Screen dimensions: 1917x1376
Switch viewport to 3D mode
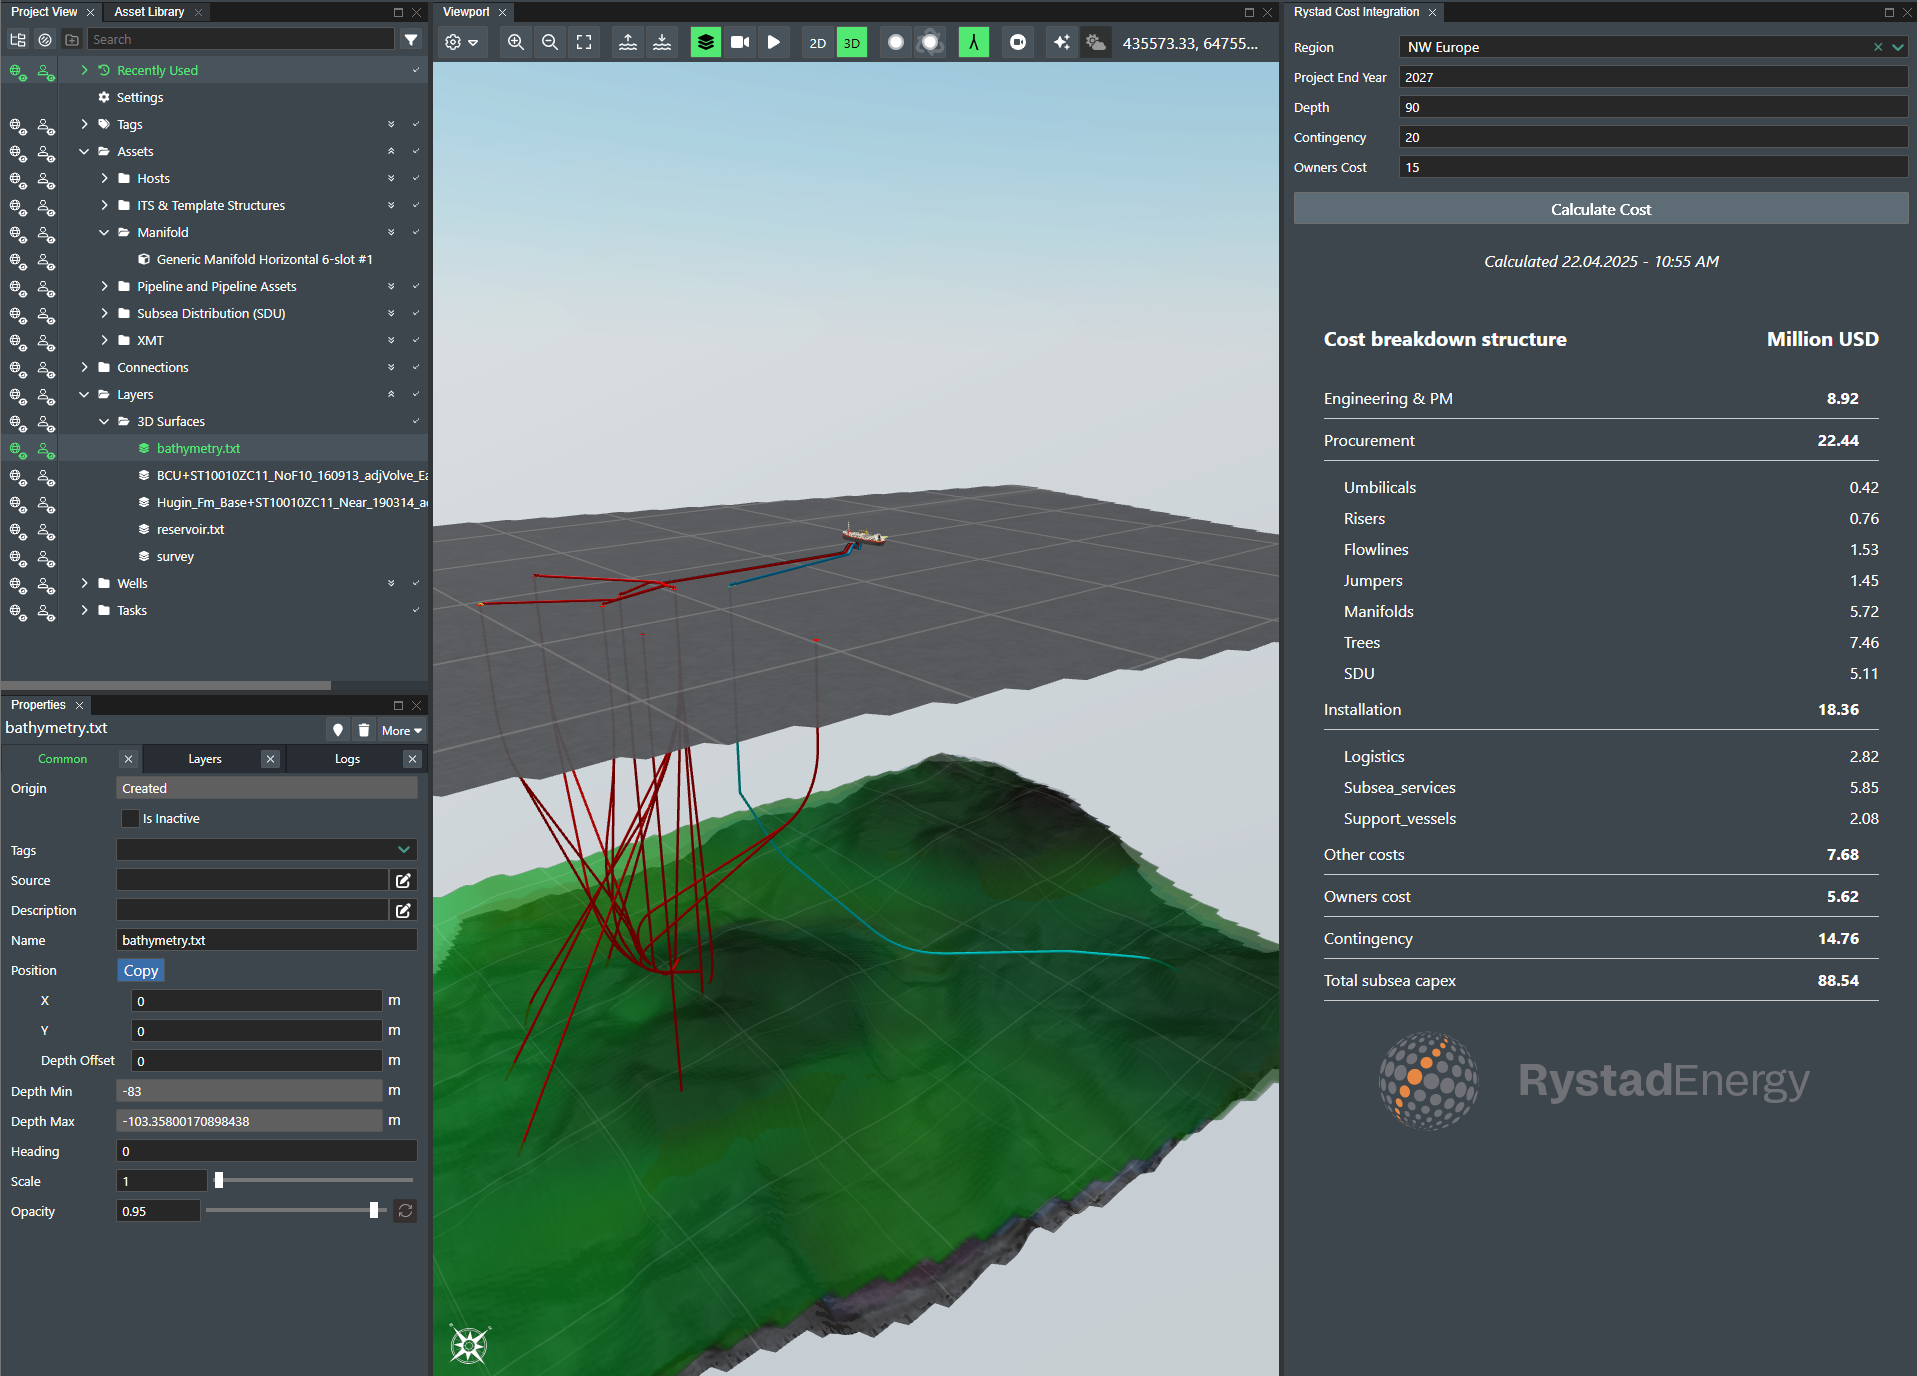[852, 43]
